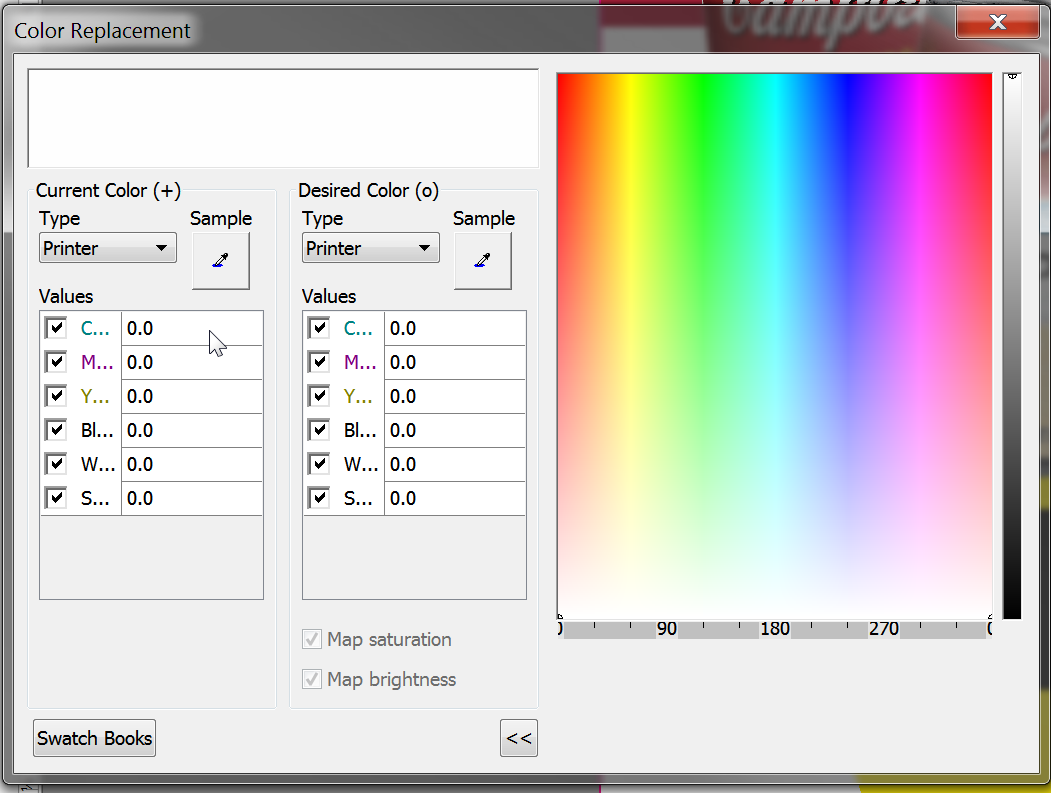This screenshot has height=793, width=1051.
Task: Click the Current Color eyedropper Sample button
Action: 221,261
